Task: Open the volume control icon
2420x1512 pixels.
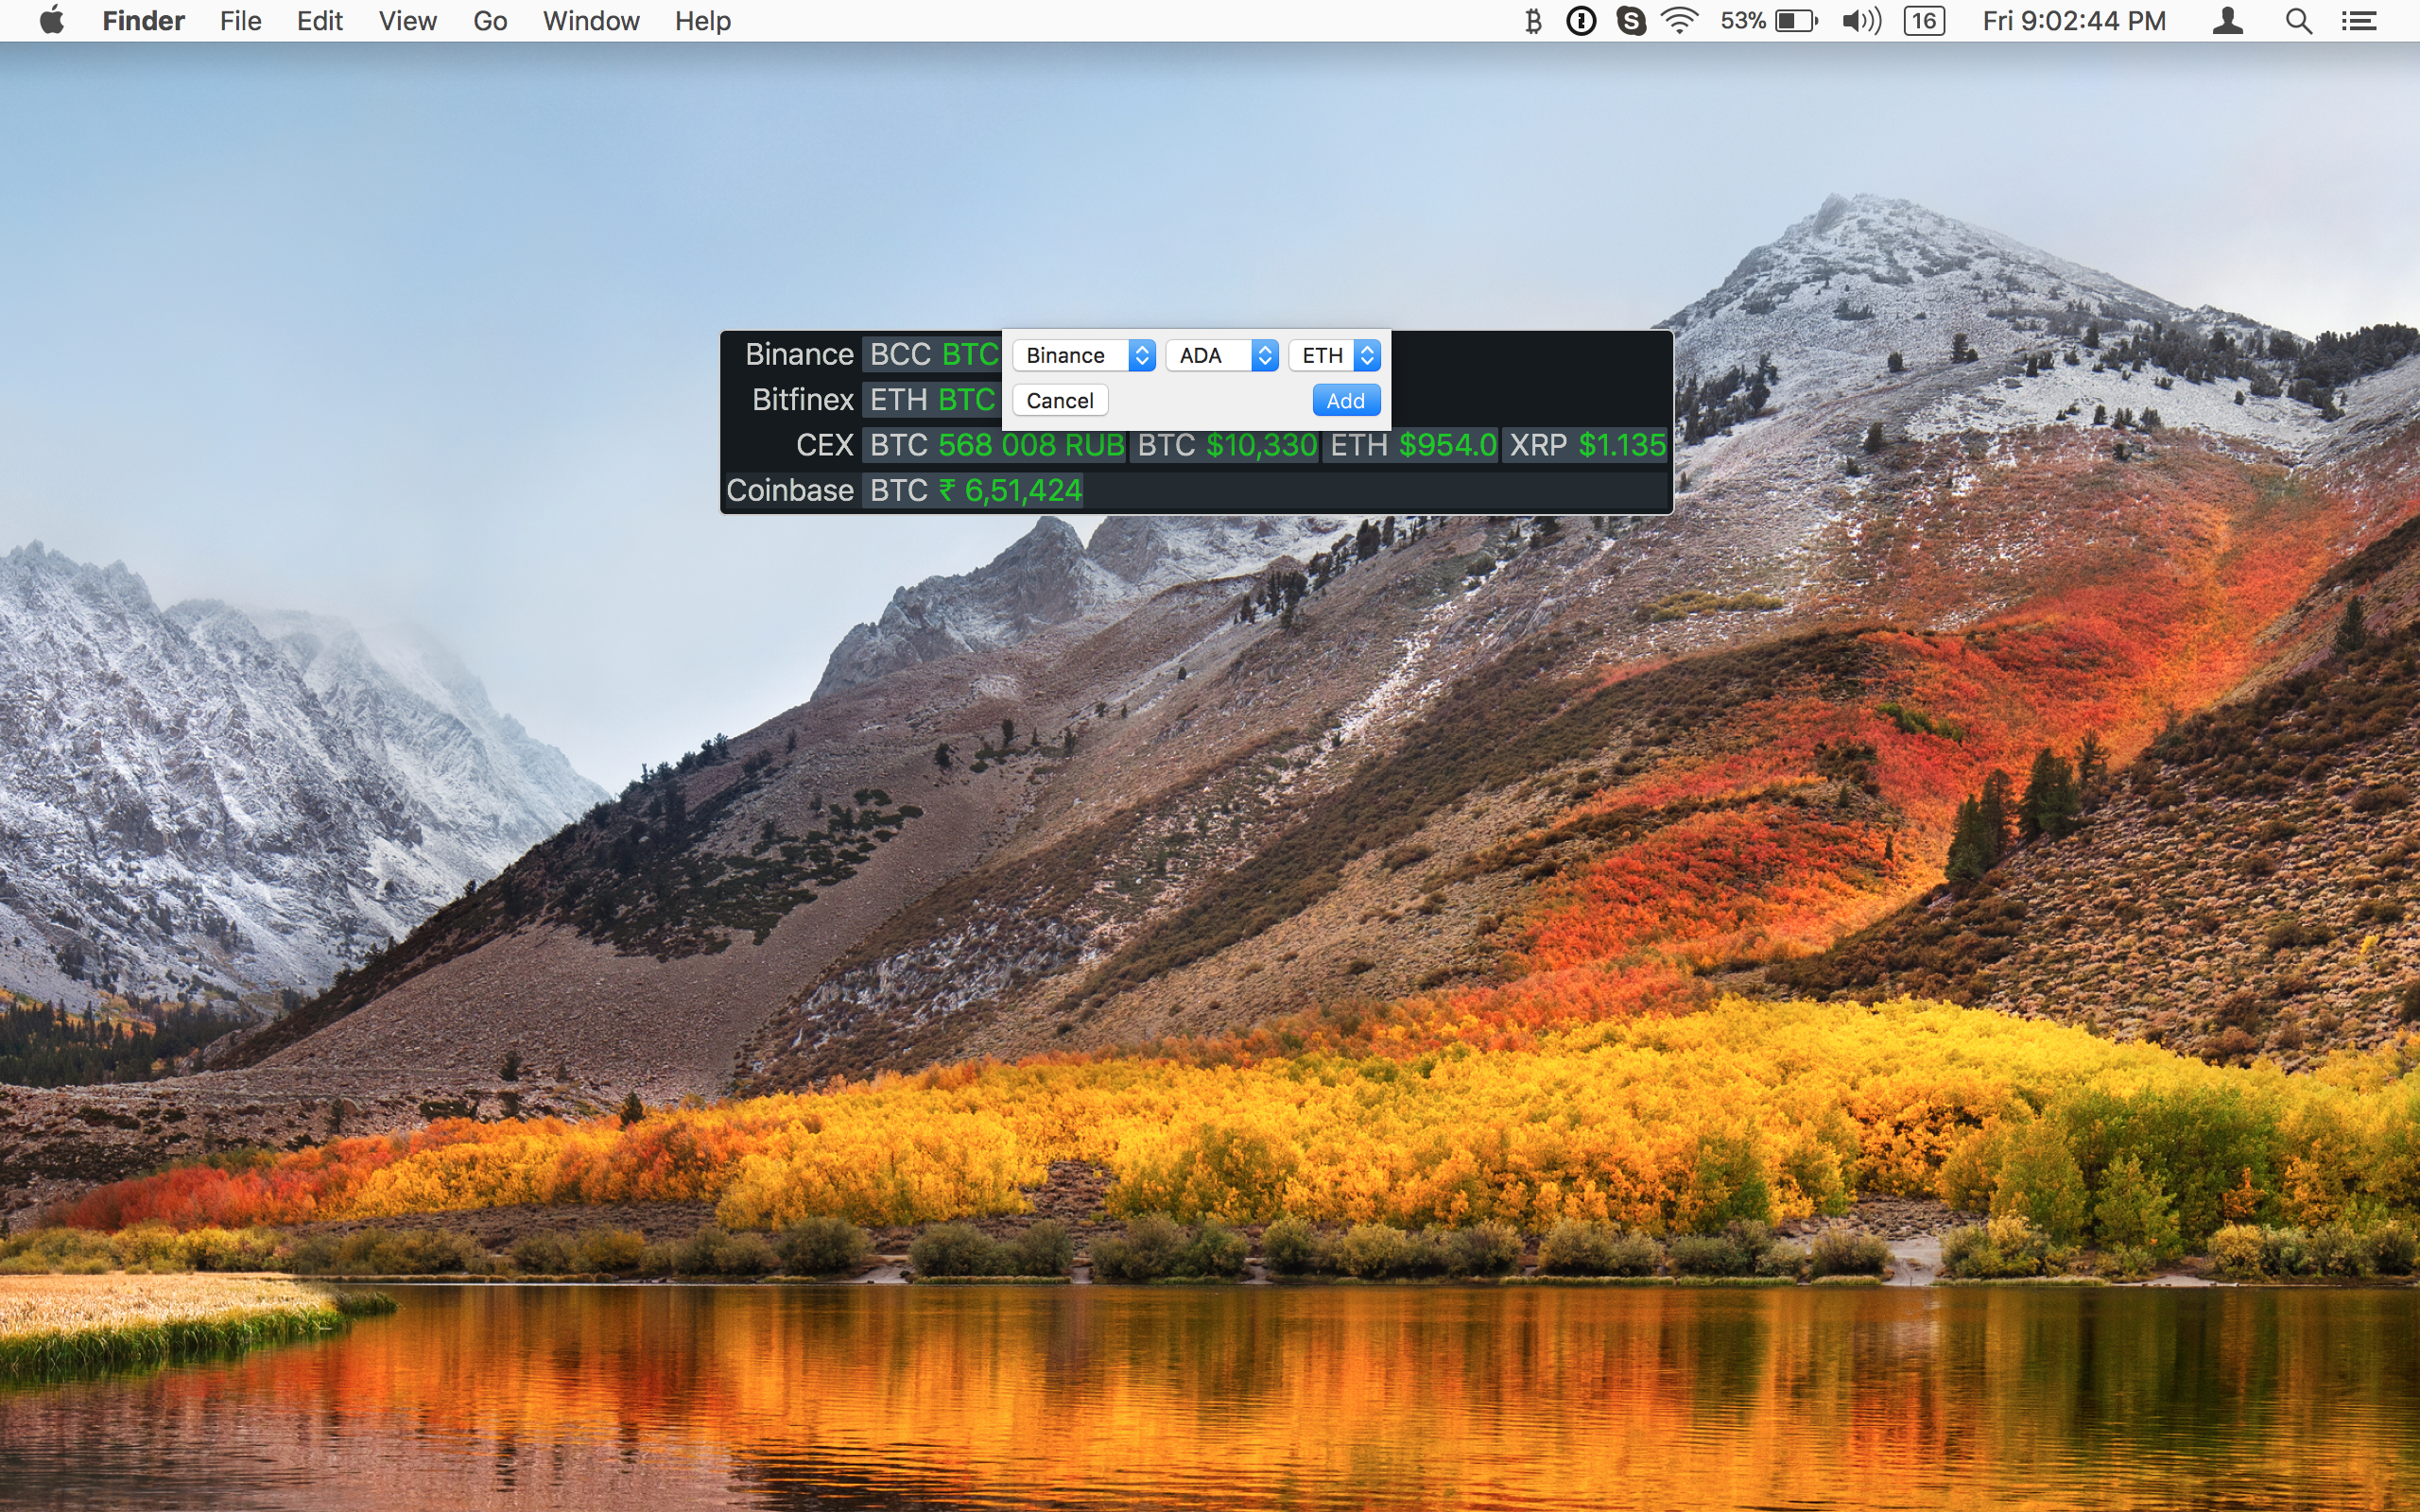Action: click(x=1861, y=21)
